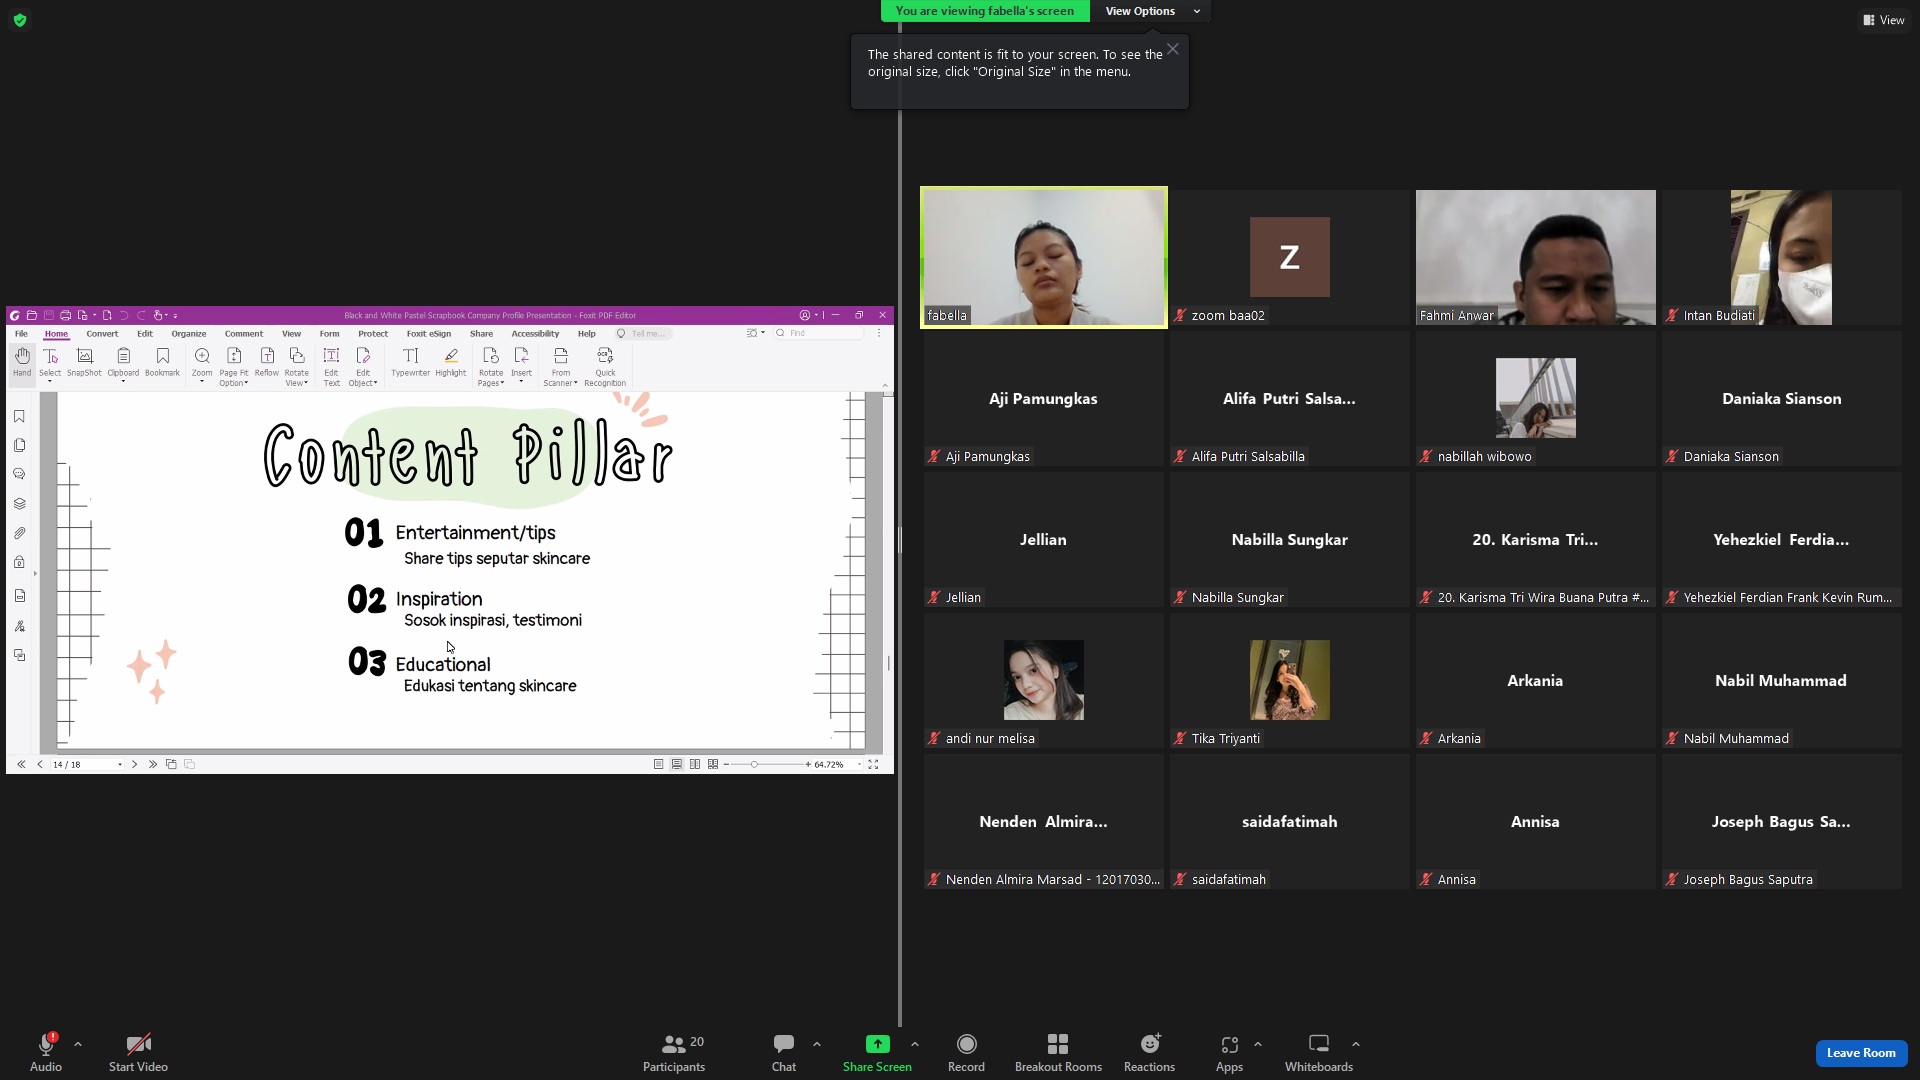Image resolution: width=1920 pixels, height=1080 pixels.
Task: Open the File menu in Foxit
Action: (x=21, y=334)
